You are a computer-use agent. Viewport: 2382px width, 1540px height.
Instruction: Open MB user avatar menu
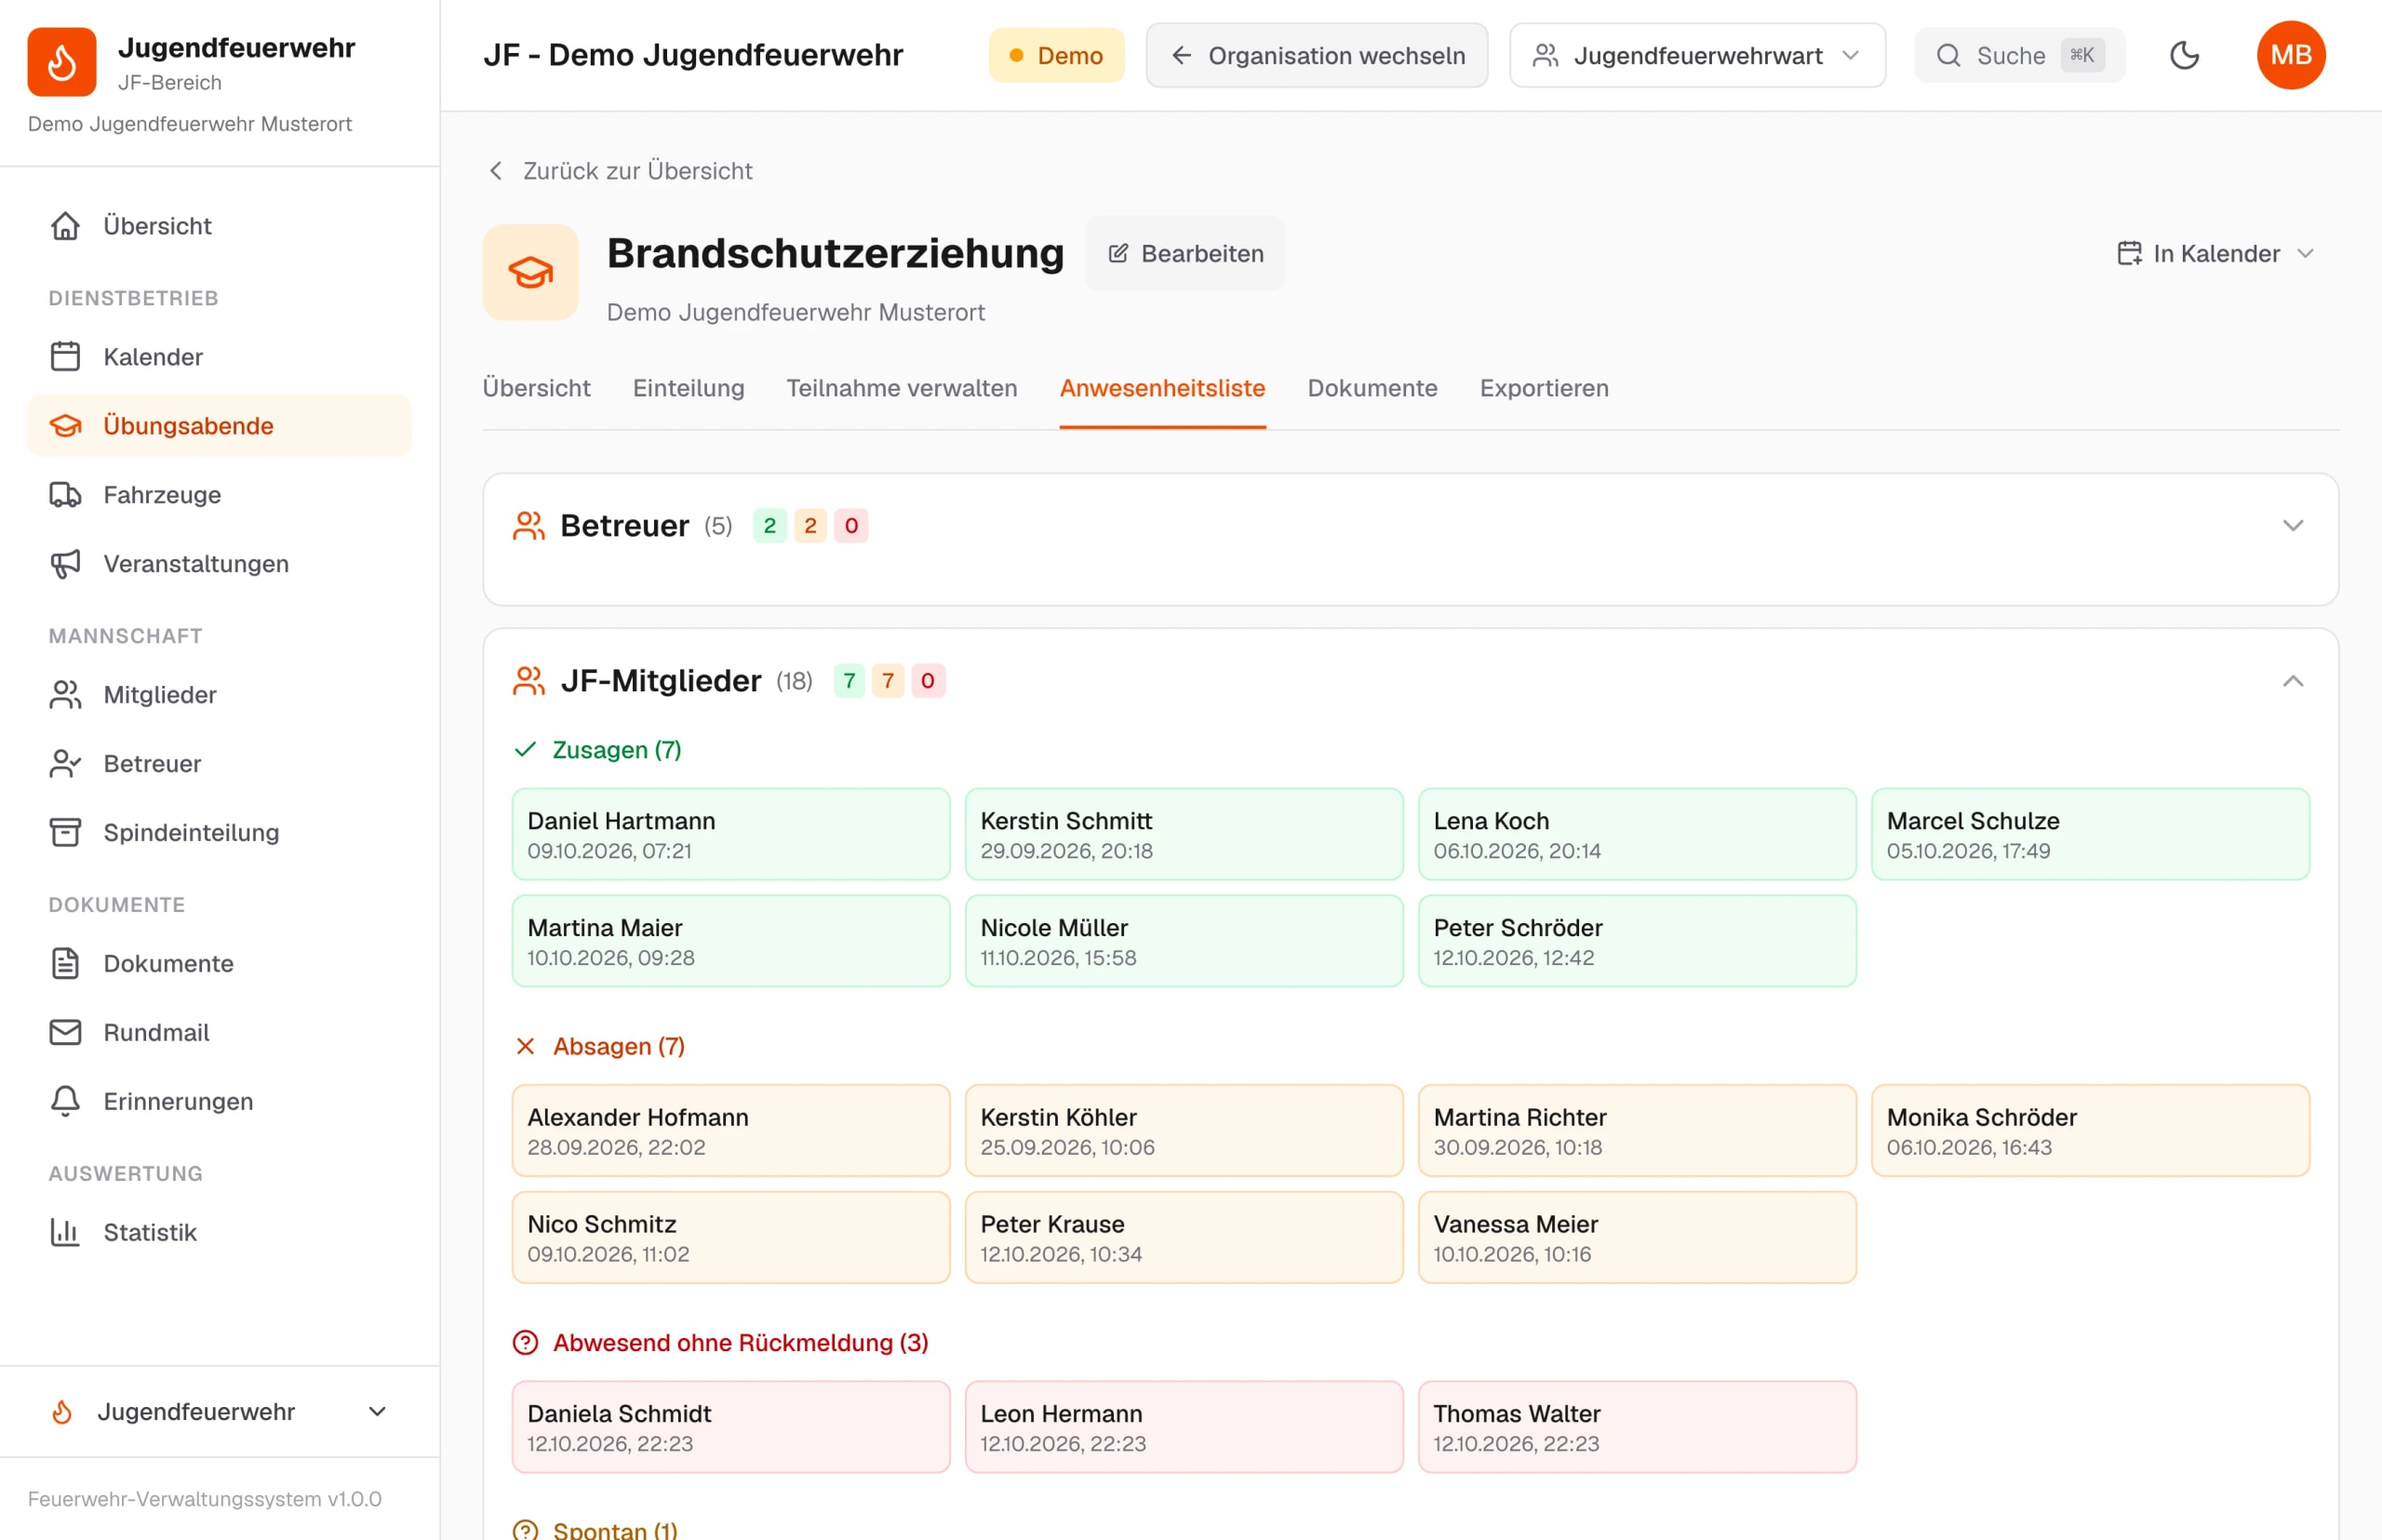2290,55
